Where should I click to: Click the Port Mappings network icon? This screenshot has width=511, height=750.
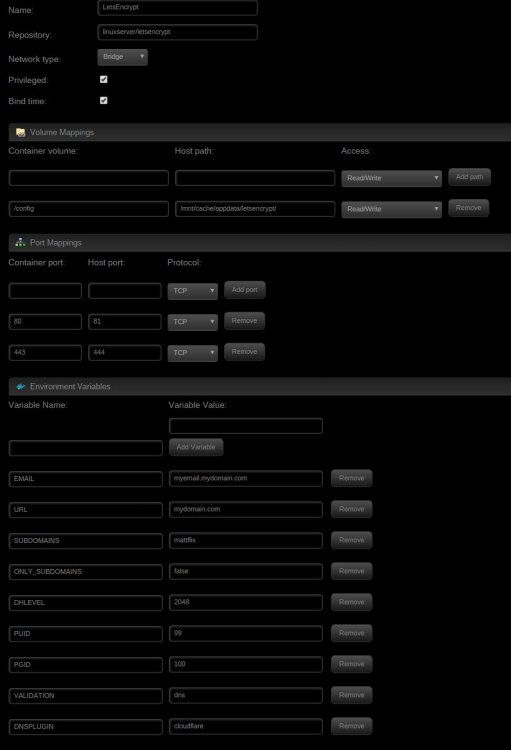20,243
